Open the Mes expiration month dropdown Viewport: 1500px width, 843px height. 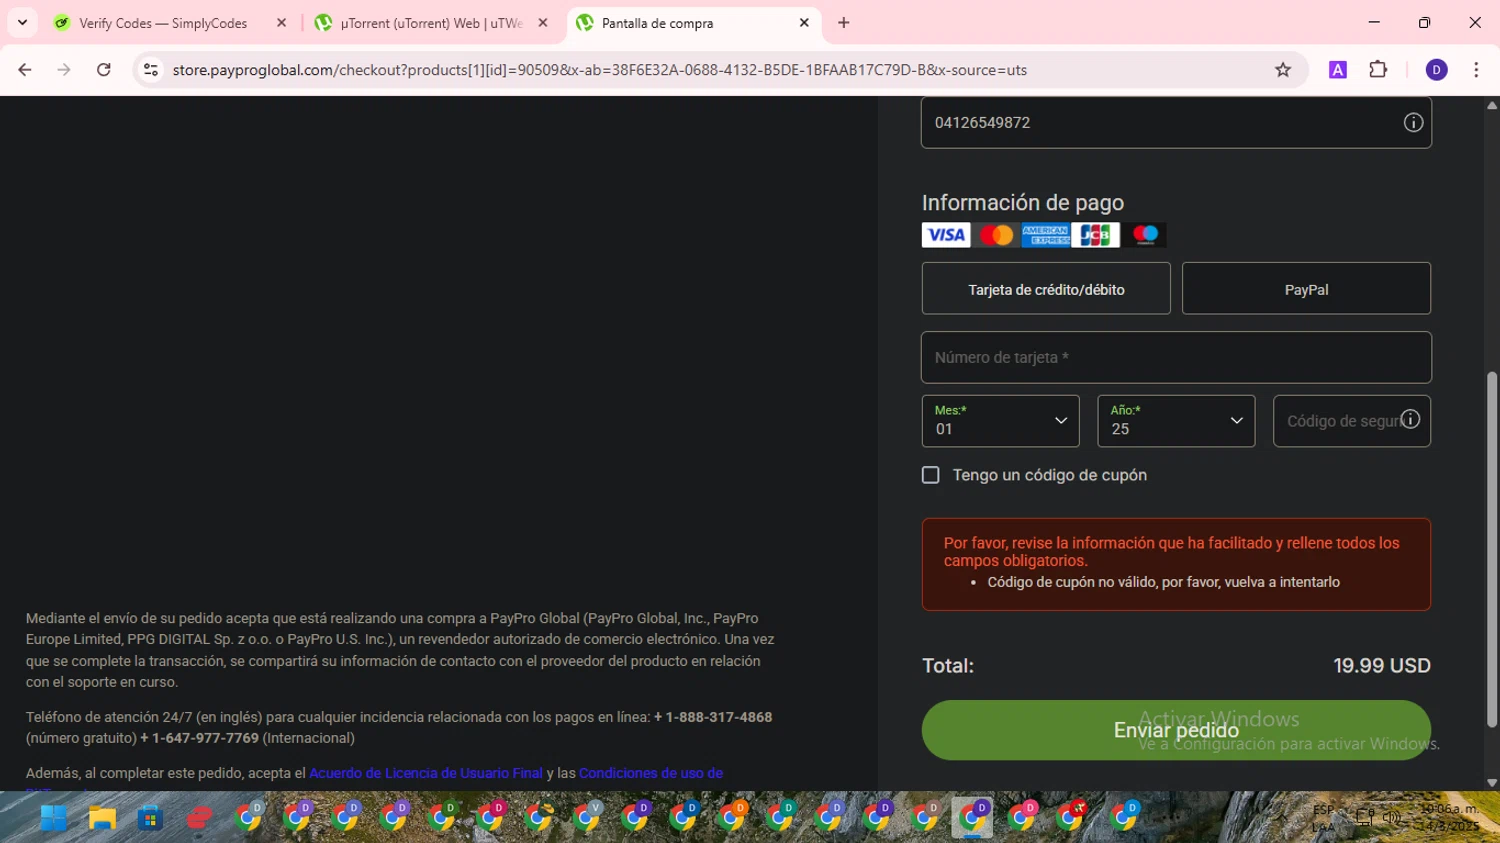pyautogui.click(x=1000, y=421)
